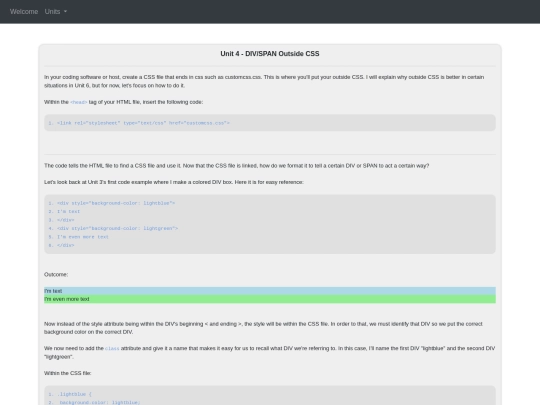Click the ".lightblue {" code line
This screenshot has width=540, height=405.
pyautogui.click(x=74, y=394)
